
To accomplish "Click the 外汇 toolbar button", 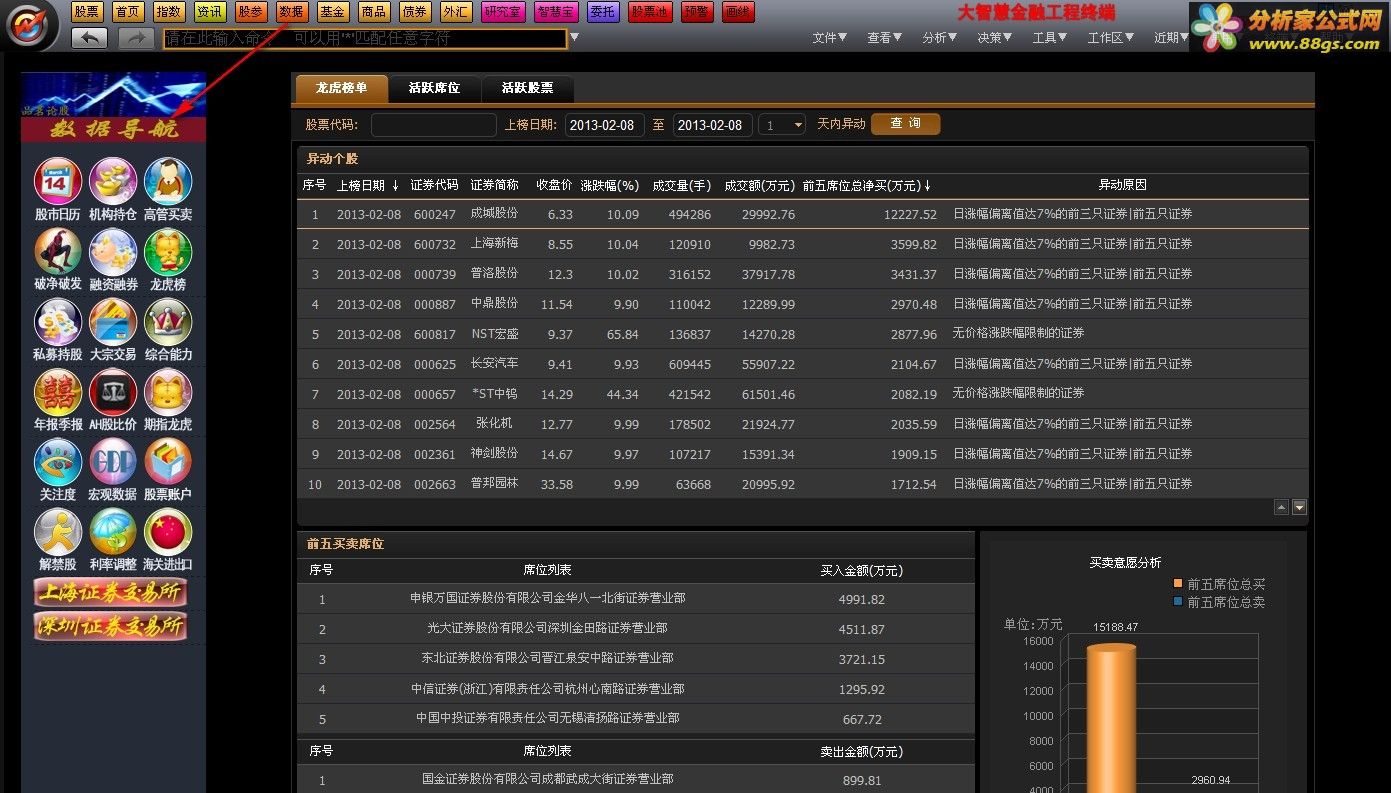I will pos(456,12).
